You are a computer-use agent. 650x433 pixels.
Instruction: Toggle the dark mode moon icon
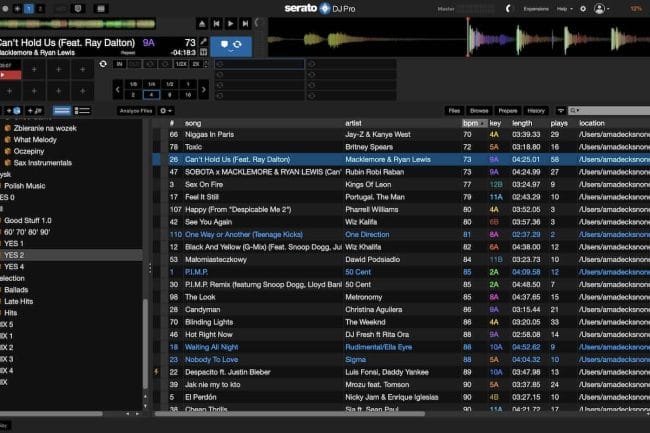tap(508, 9)
